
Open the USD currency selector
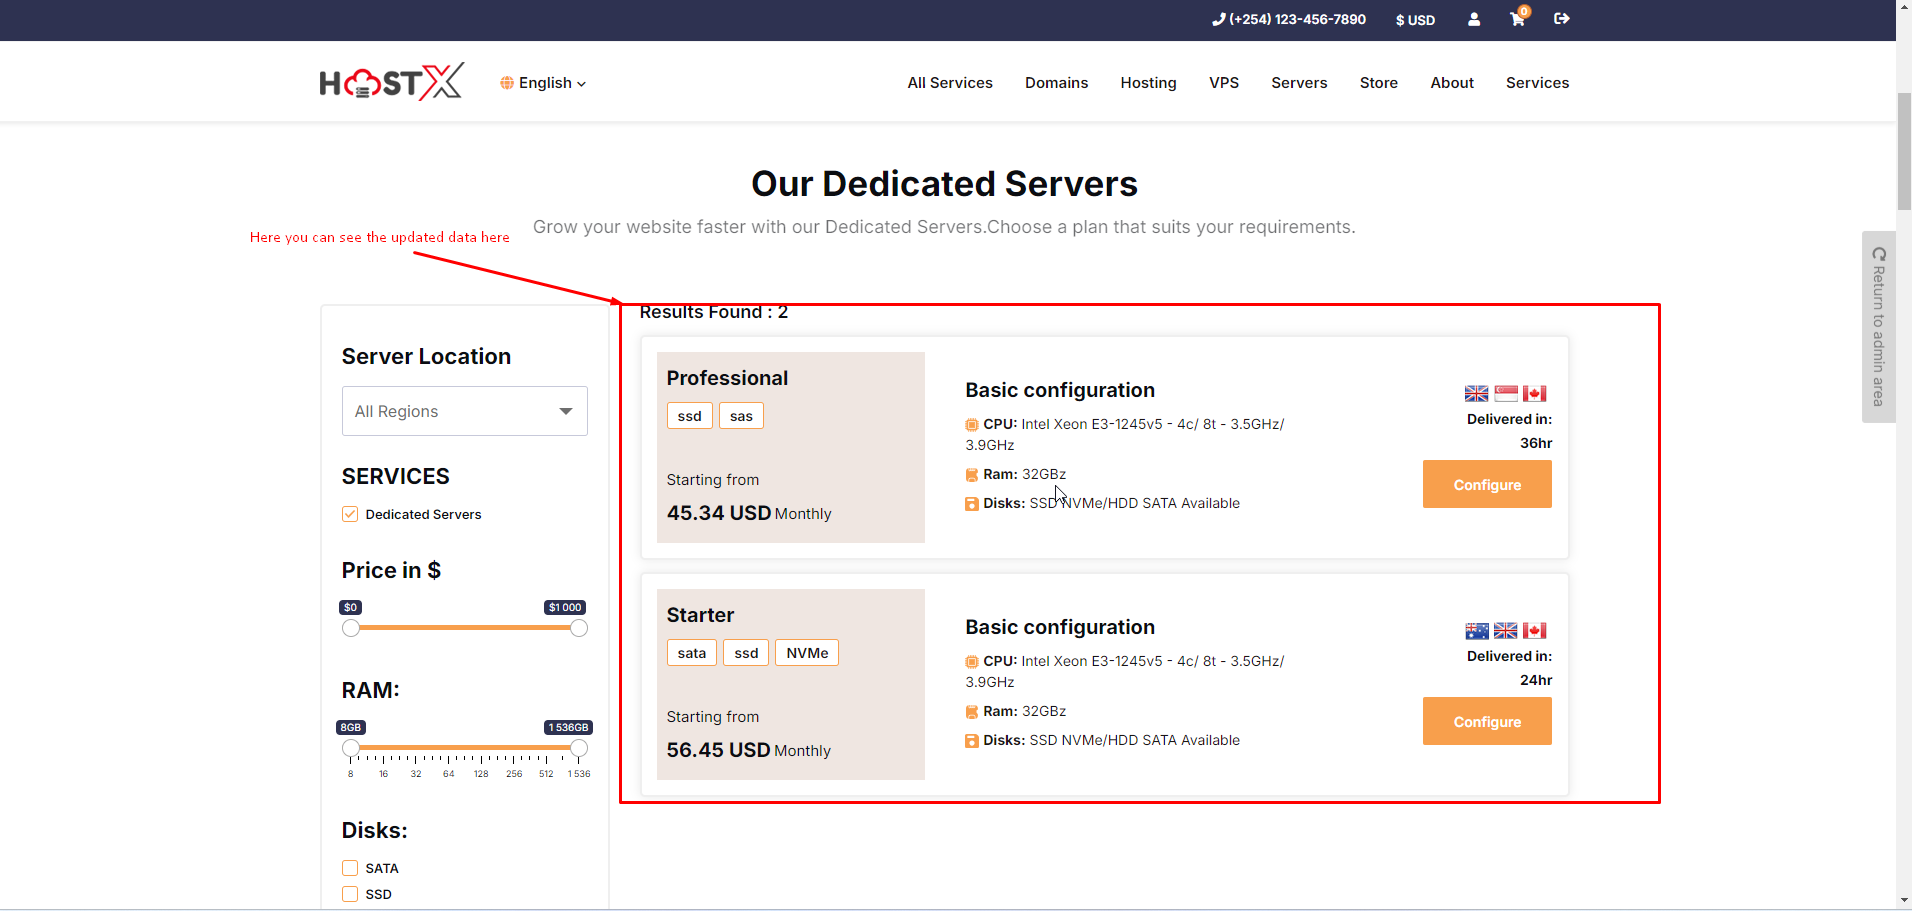tap(1415, 20)
